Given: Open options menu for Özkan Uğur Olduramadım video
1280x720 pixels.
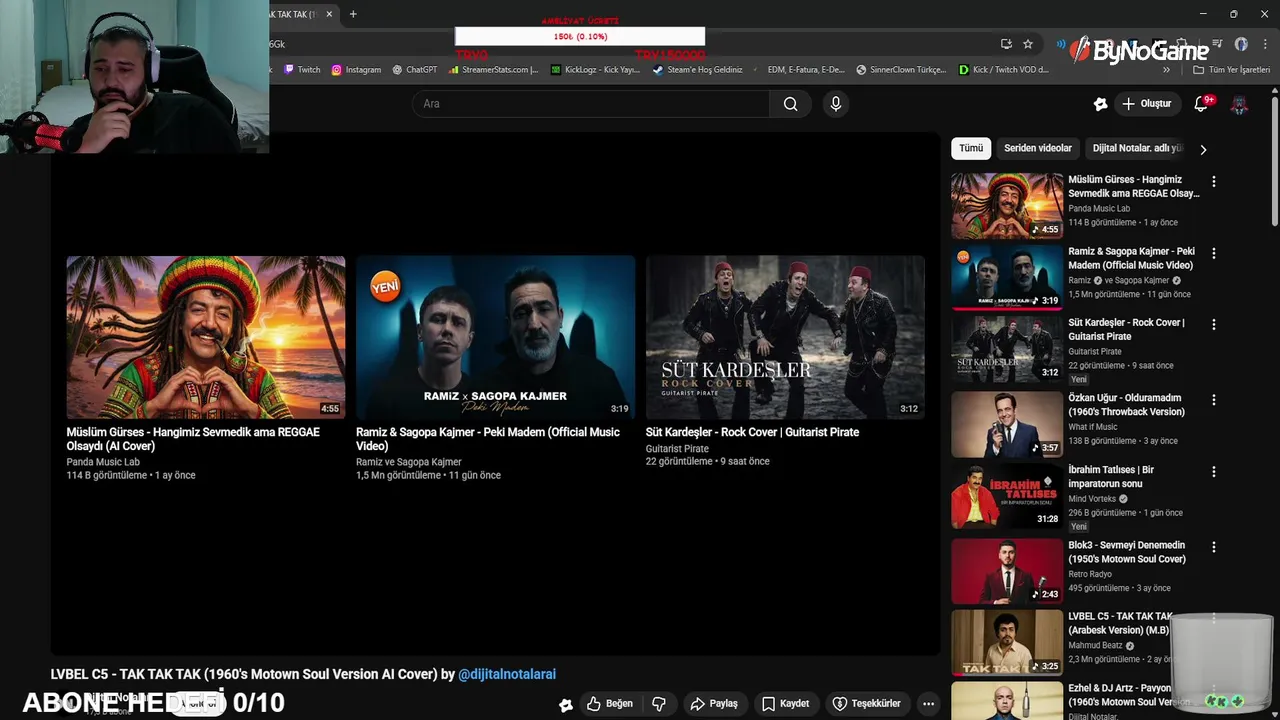Looking at the screenshot, I should pos(1214,400).
